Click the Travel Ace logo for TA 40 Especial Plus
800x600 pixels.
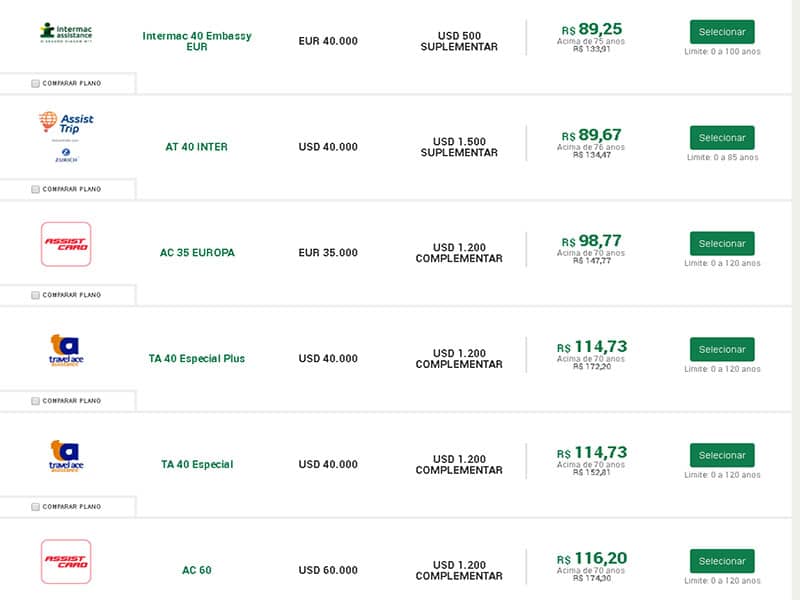point(66,351)
